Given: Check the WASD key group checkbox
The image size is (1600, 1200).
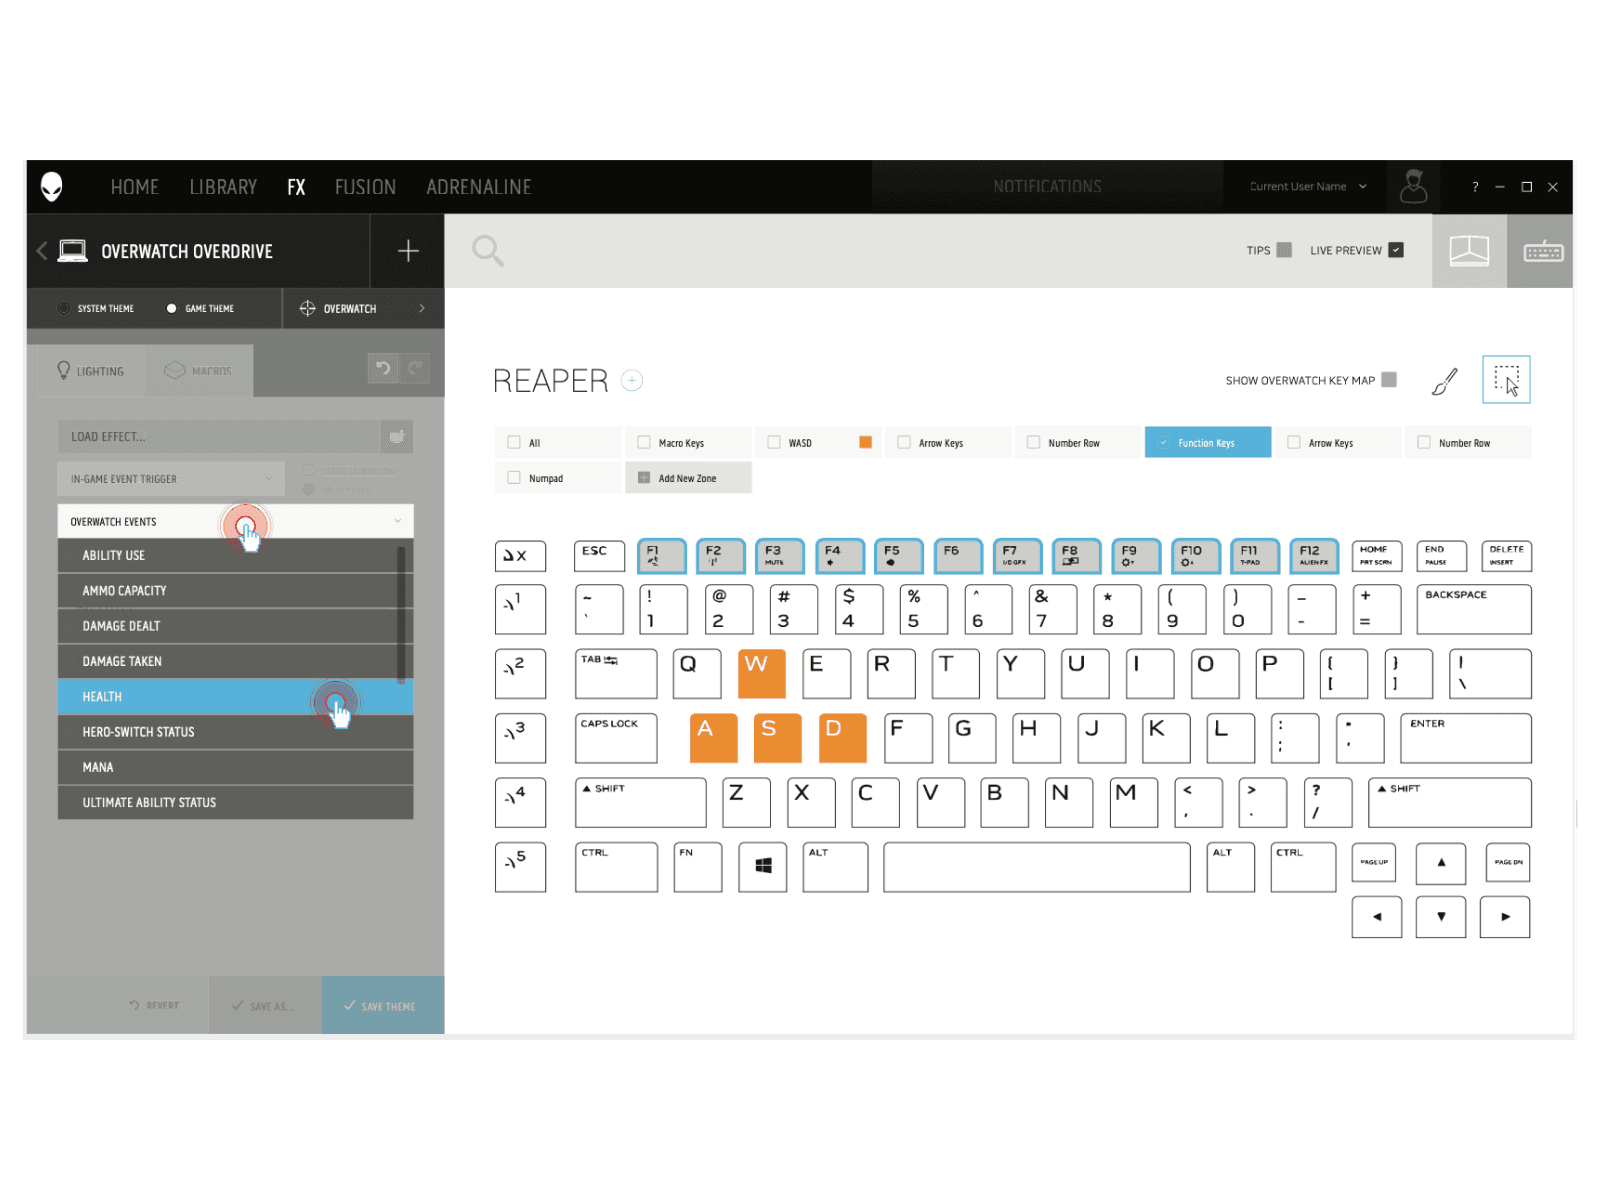Looking at the screenshot, I should [774, 441].
